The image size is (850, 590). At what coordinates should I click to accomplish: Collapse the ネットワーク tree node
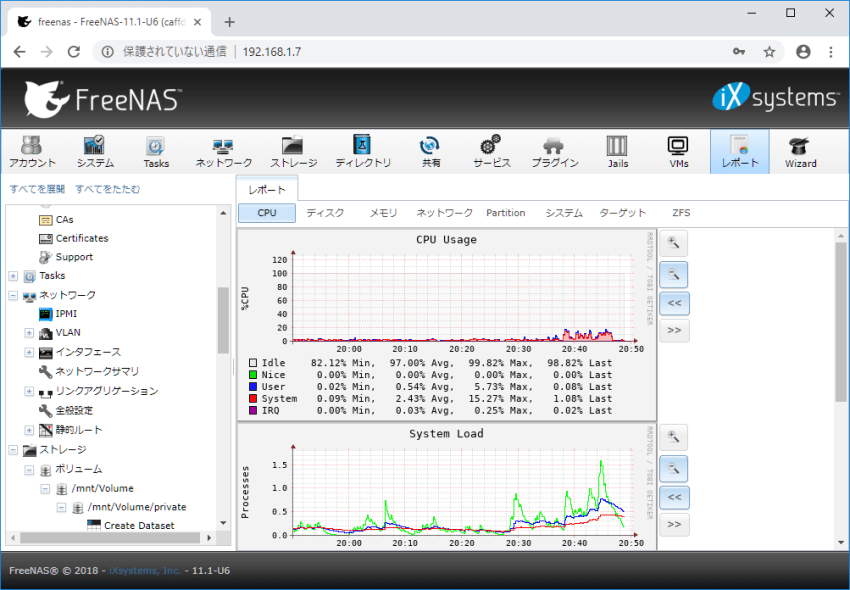13,296
